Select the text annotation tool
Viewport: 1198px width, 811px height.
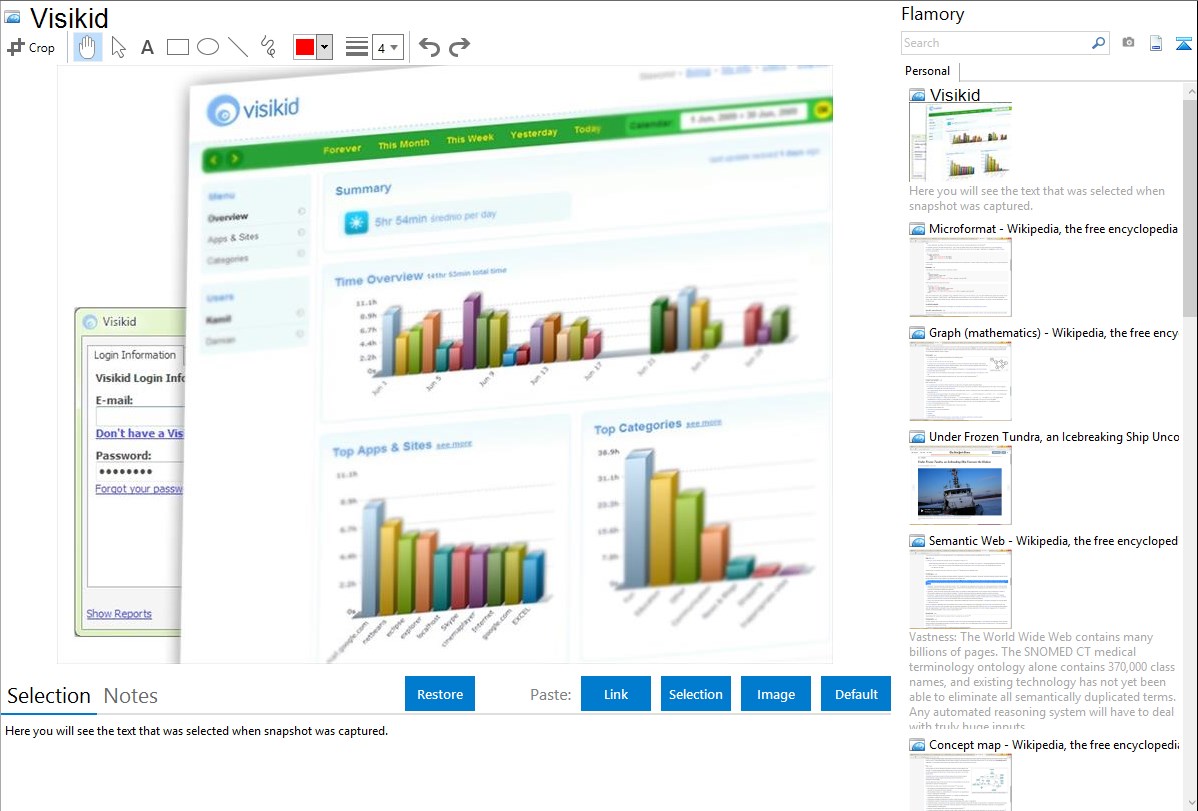tap(147, 47)
